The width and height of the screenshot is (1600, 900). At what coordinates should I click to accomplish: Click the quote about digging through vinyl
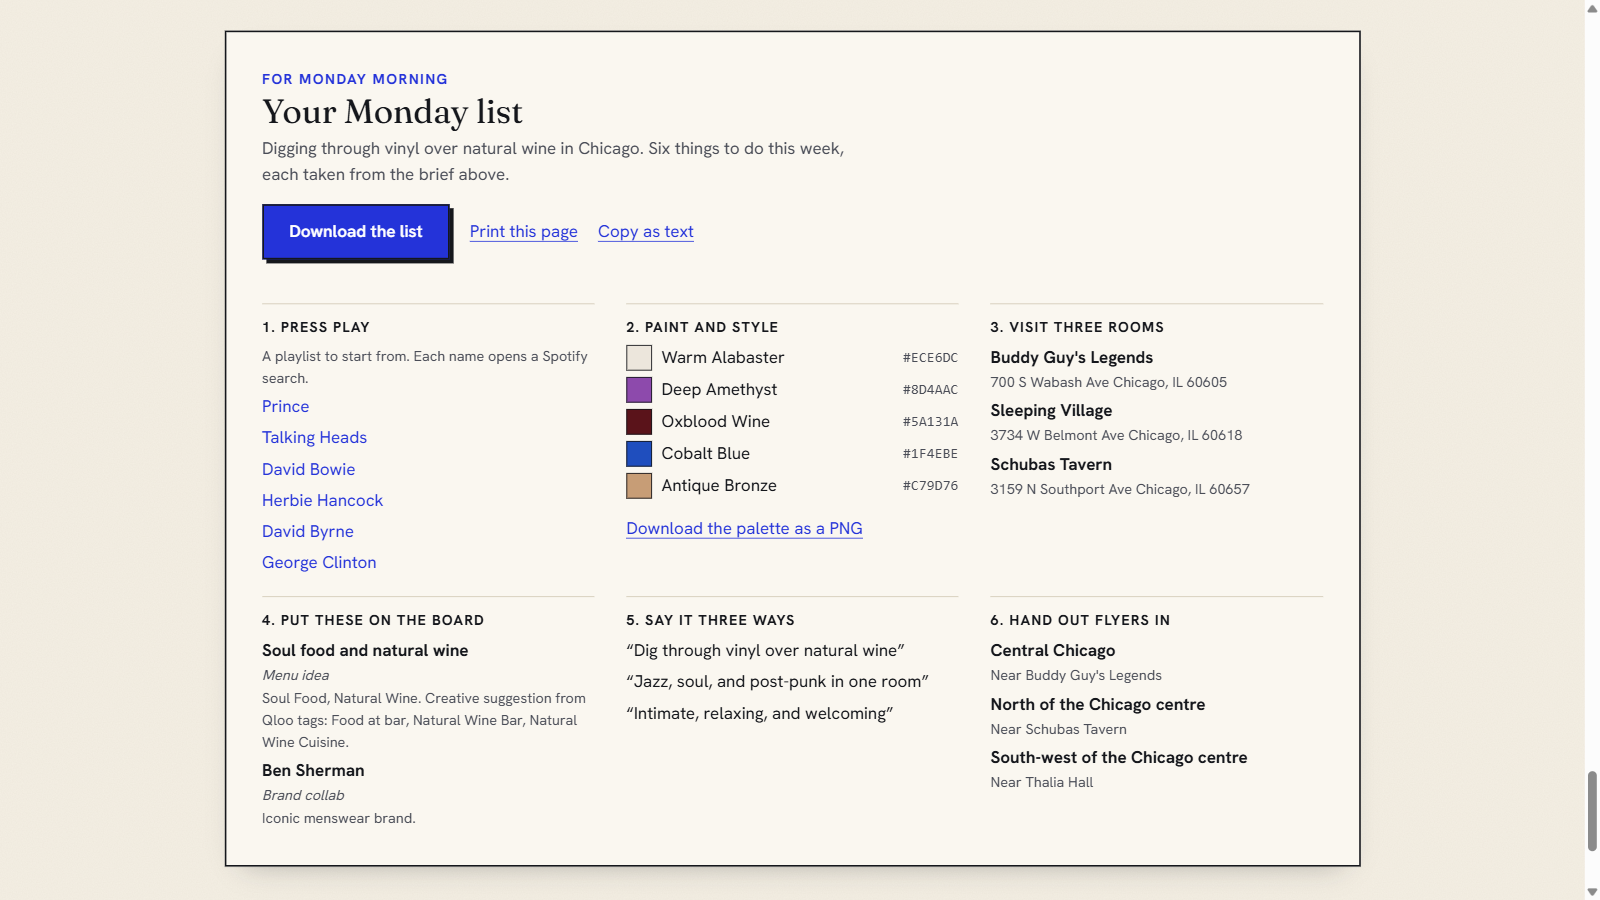coord(765,650)
